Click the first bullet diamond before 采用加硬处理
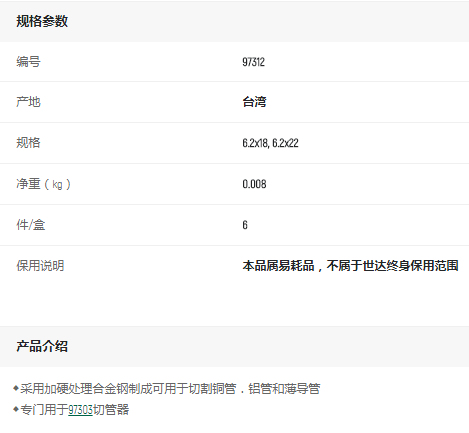 (16, 388)
